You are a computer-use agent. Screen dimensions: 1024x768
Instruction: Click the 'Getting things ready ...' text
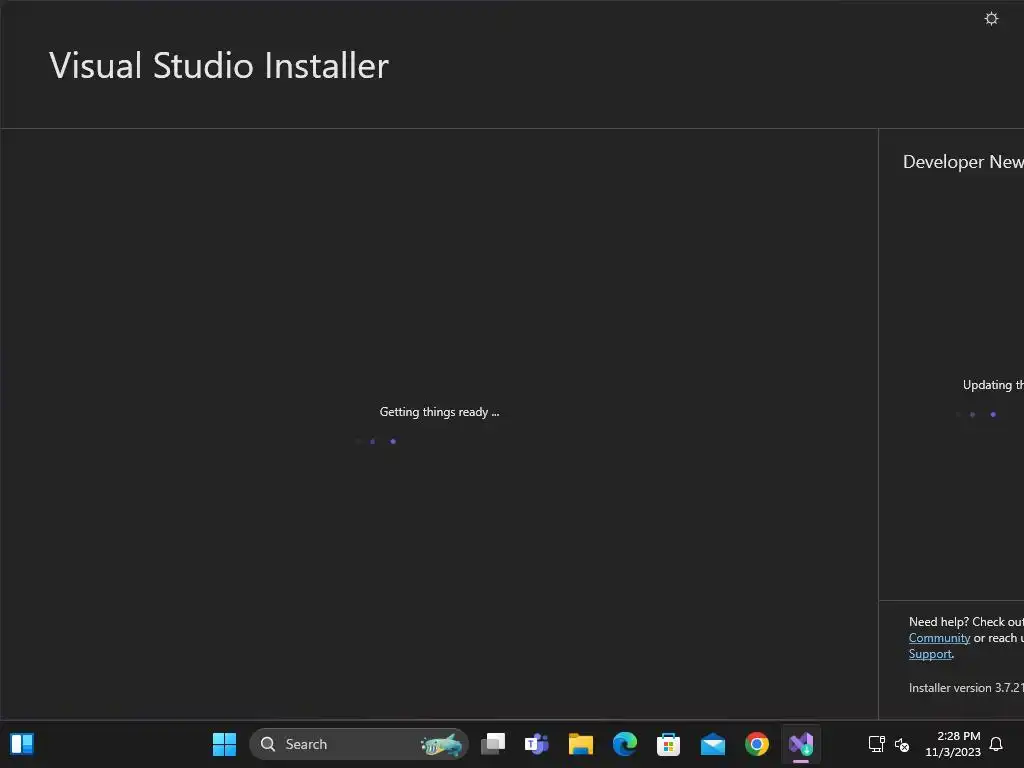pyautogui.click(x=439, y=412)
